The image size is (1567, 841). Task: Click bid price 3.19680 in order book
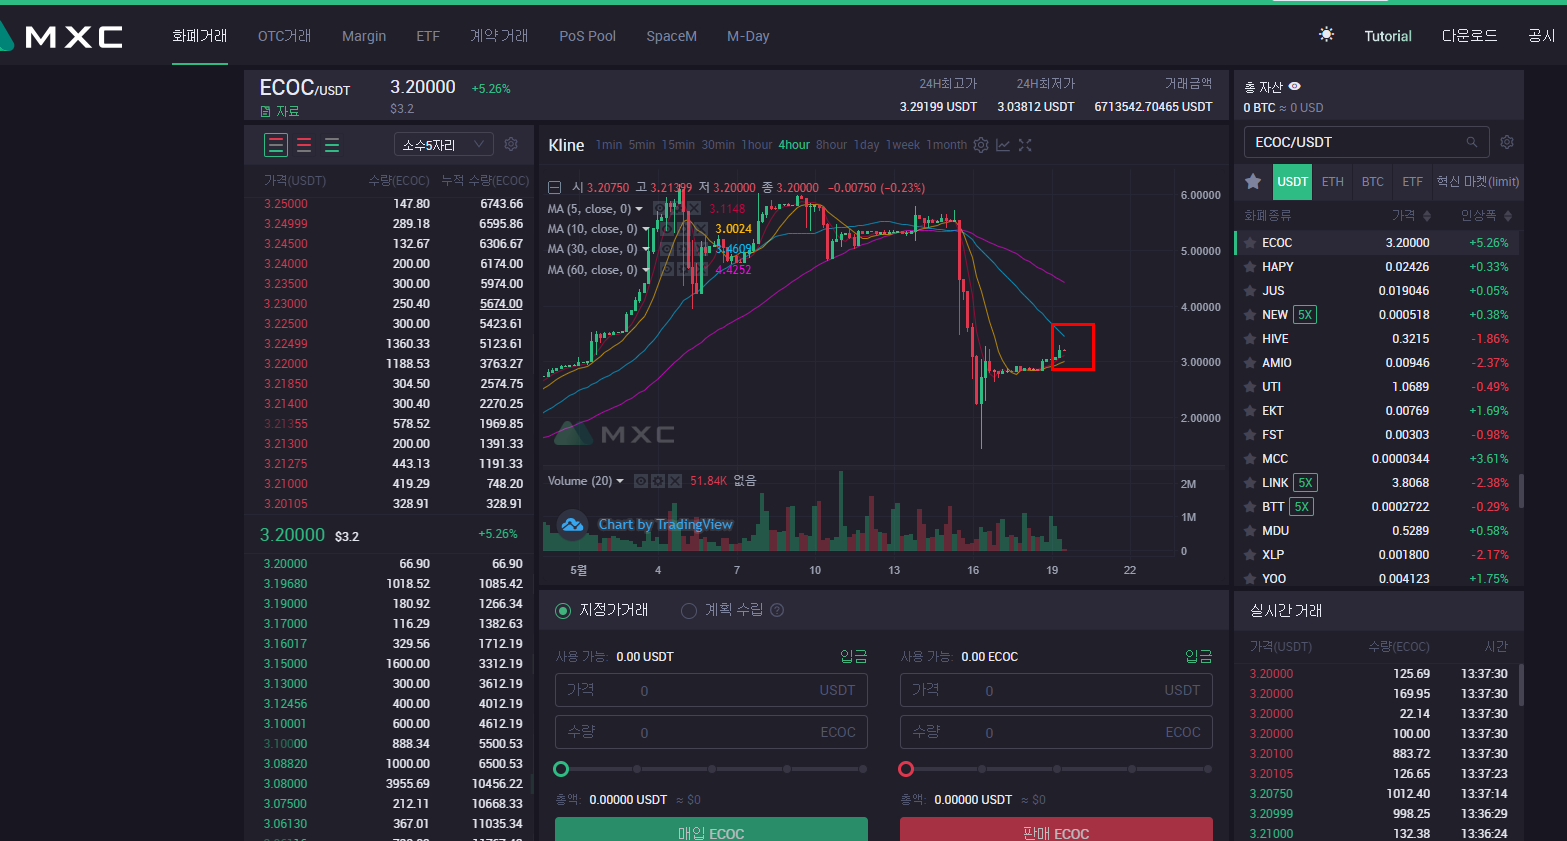coord(286,584)
